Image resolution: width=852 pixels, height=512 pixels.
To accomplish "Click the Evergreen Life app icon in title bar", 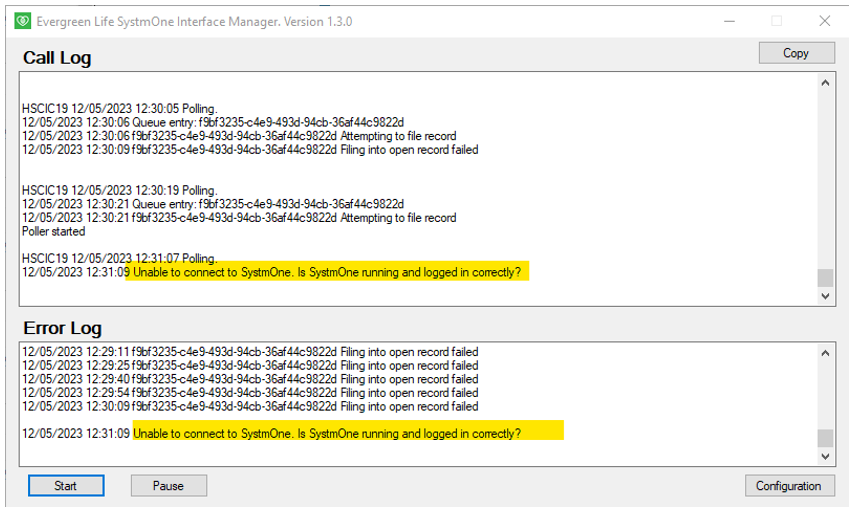I will [22, 21].
